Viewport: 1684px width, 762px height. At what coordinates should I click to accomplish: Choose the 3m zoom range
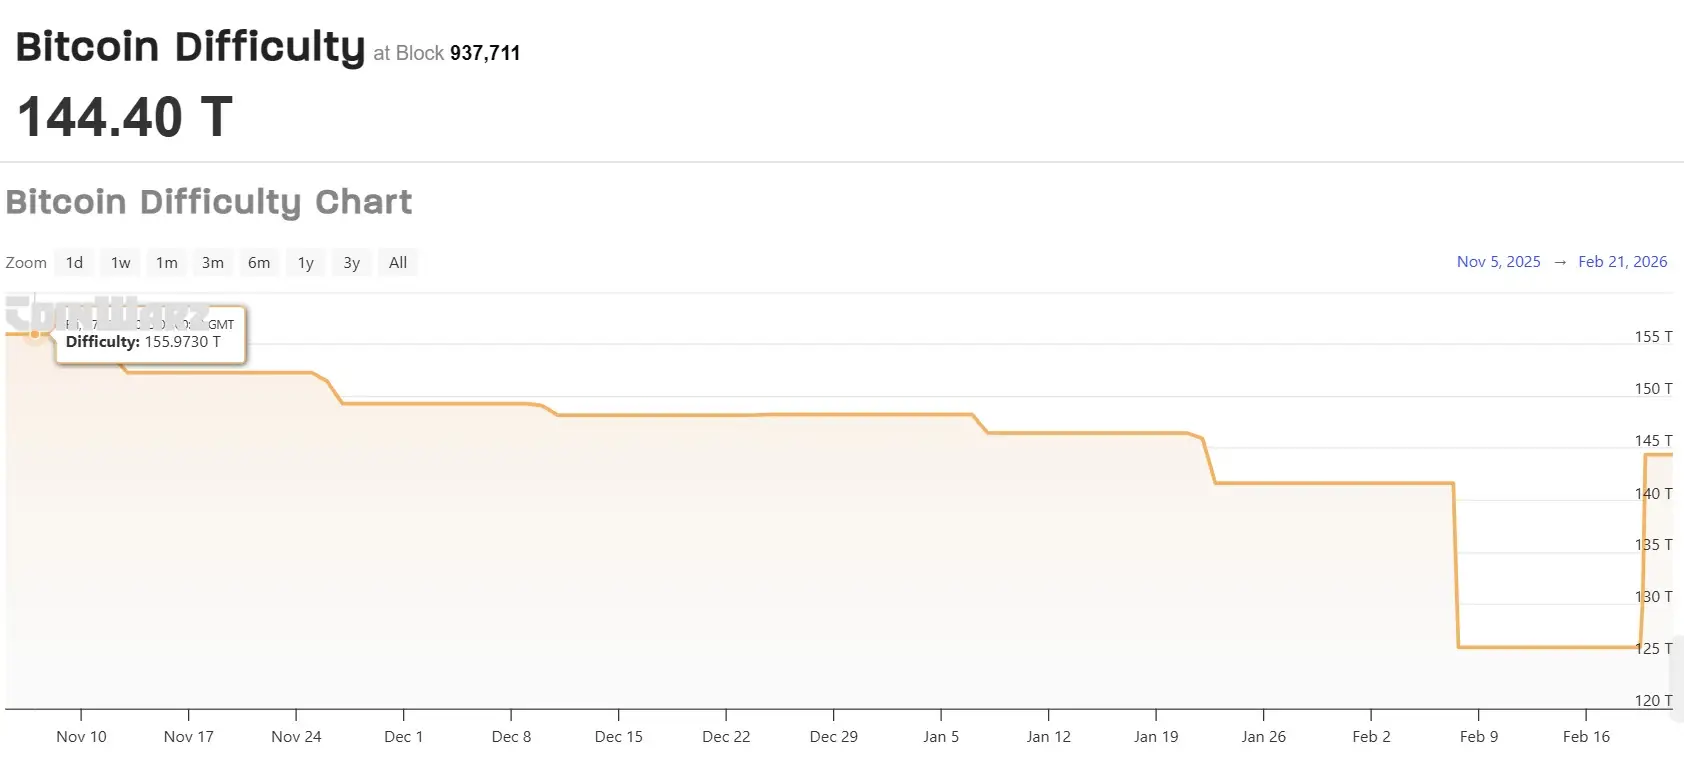pyautogui.click(x=213, y=263)
